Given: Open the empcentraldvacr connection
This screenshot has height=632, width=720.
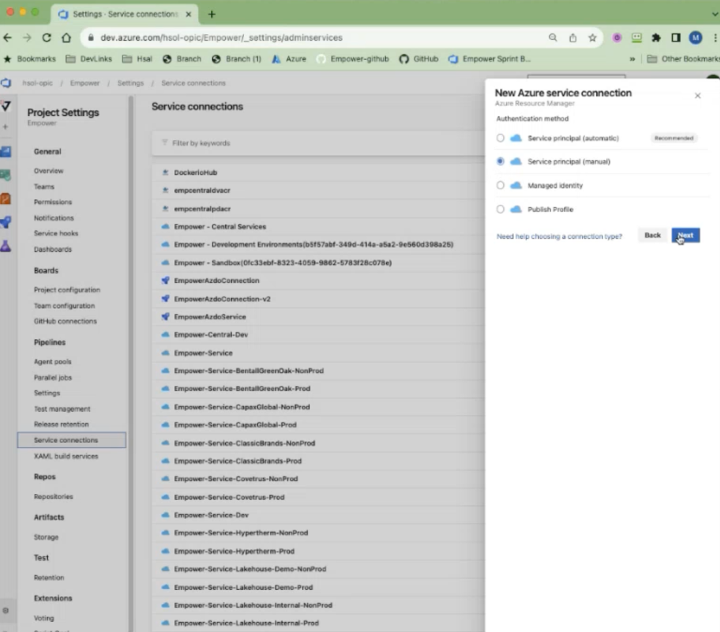Looking at the screenshot, I should 202,190.
